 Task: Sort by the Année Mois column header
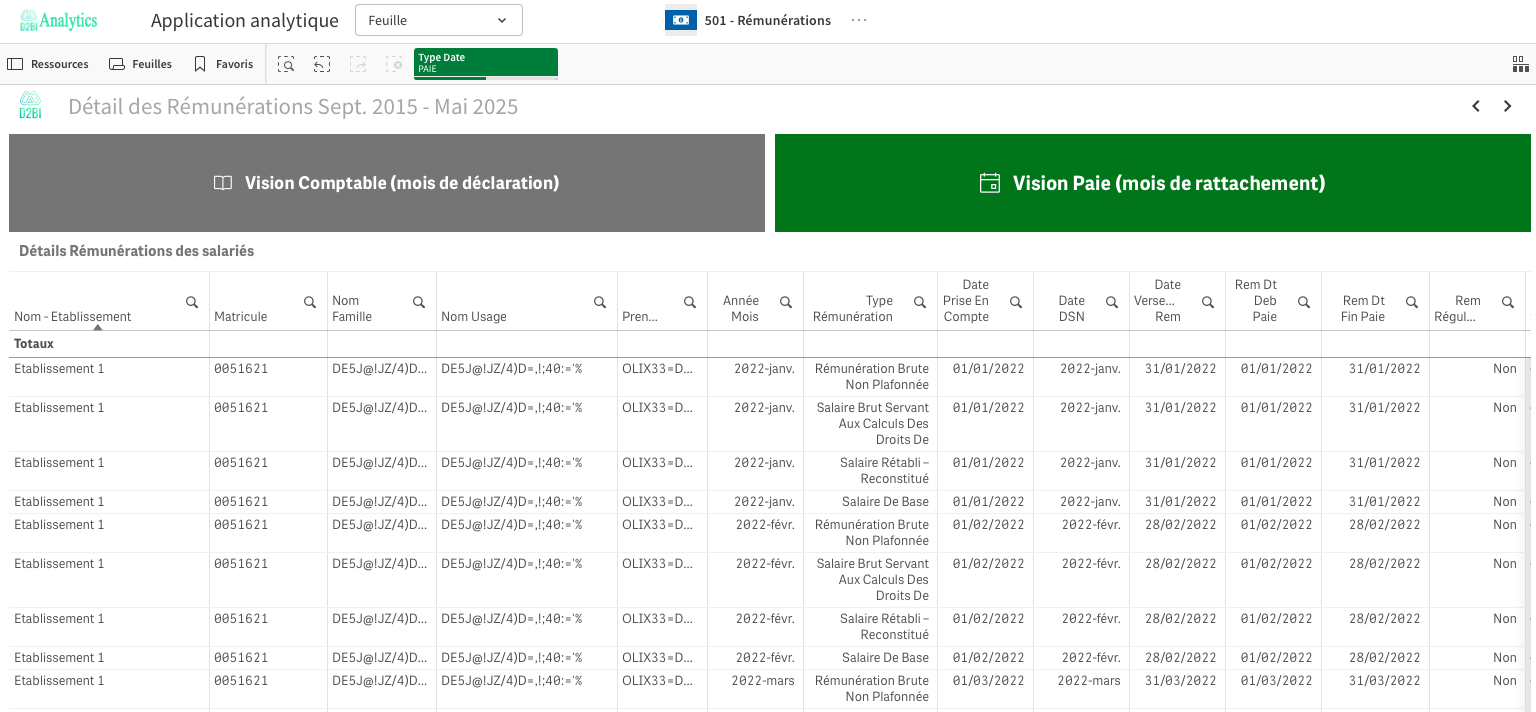click(x=741, y=308)
